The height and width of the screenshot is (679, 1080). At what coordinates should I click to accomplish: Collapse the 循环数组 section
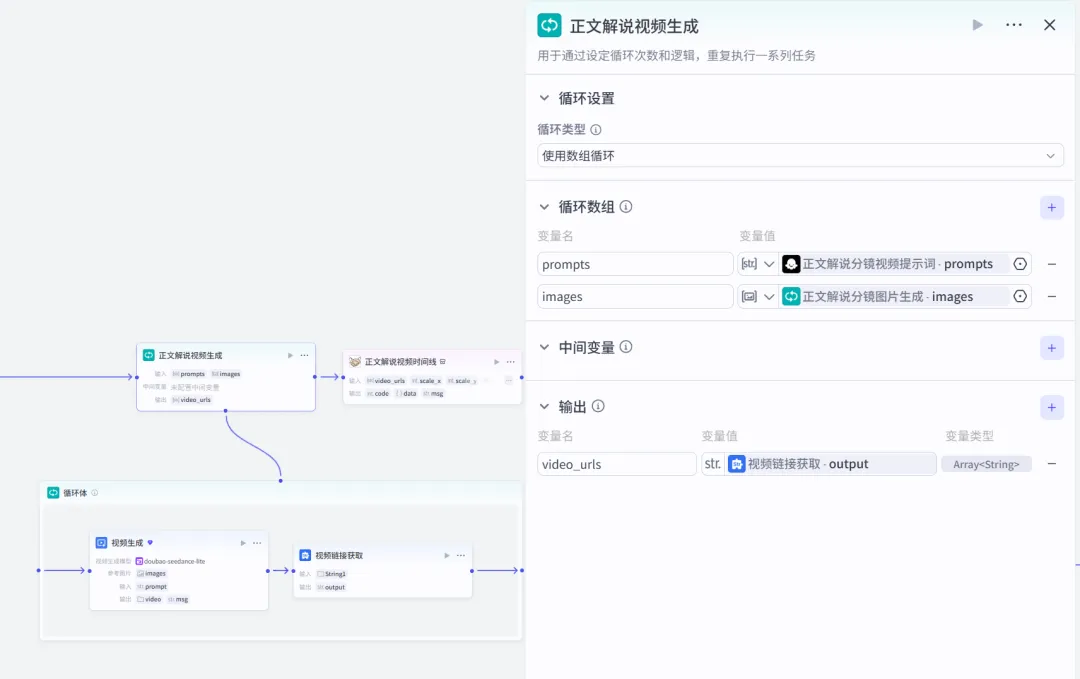coord(544,207)
